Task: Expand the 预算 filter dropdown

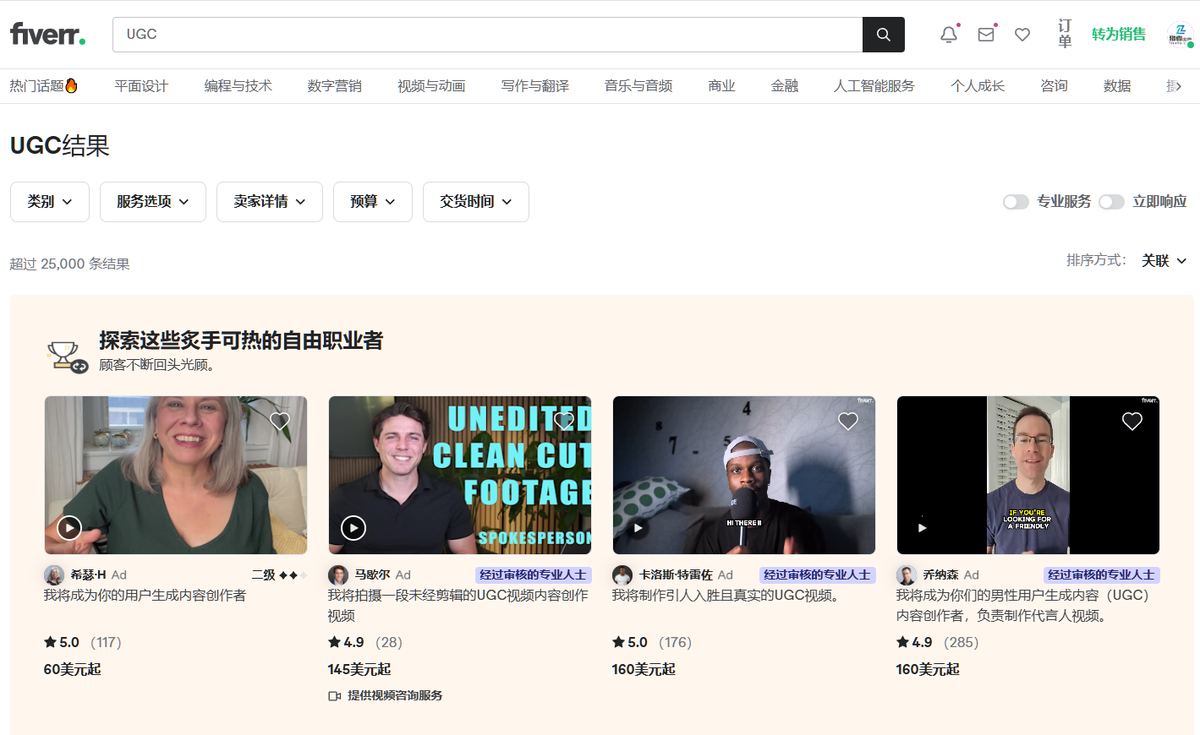Action: (x=373, y=202)
